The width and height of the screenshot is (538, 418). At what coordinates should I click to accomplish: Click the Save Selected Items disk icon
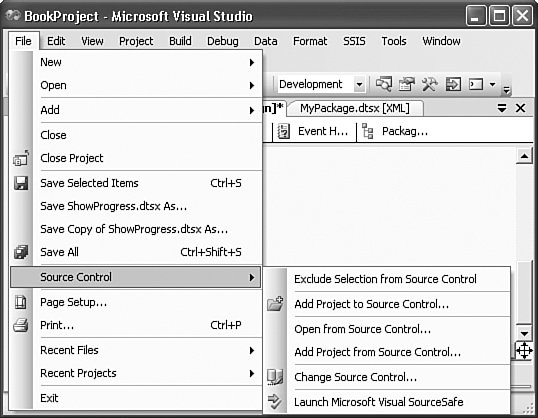(21, 183)
